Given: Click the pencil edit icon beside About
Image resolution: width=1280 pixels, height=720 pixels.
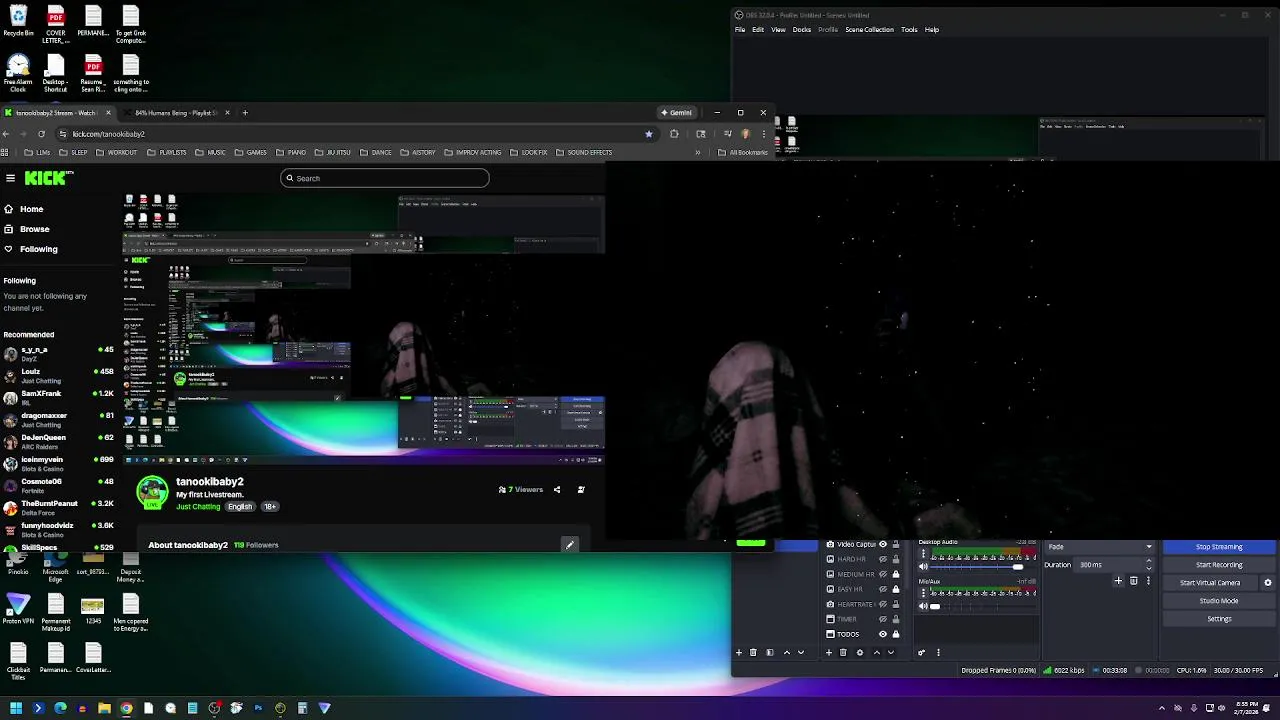Looking at the screenshot, I should click(x=570, y=545).
